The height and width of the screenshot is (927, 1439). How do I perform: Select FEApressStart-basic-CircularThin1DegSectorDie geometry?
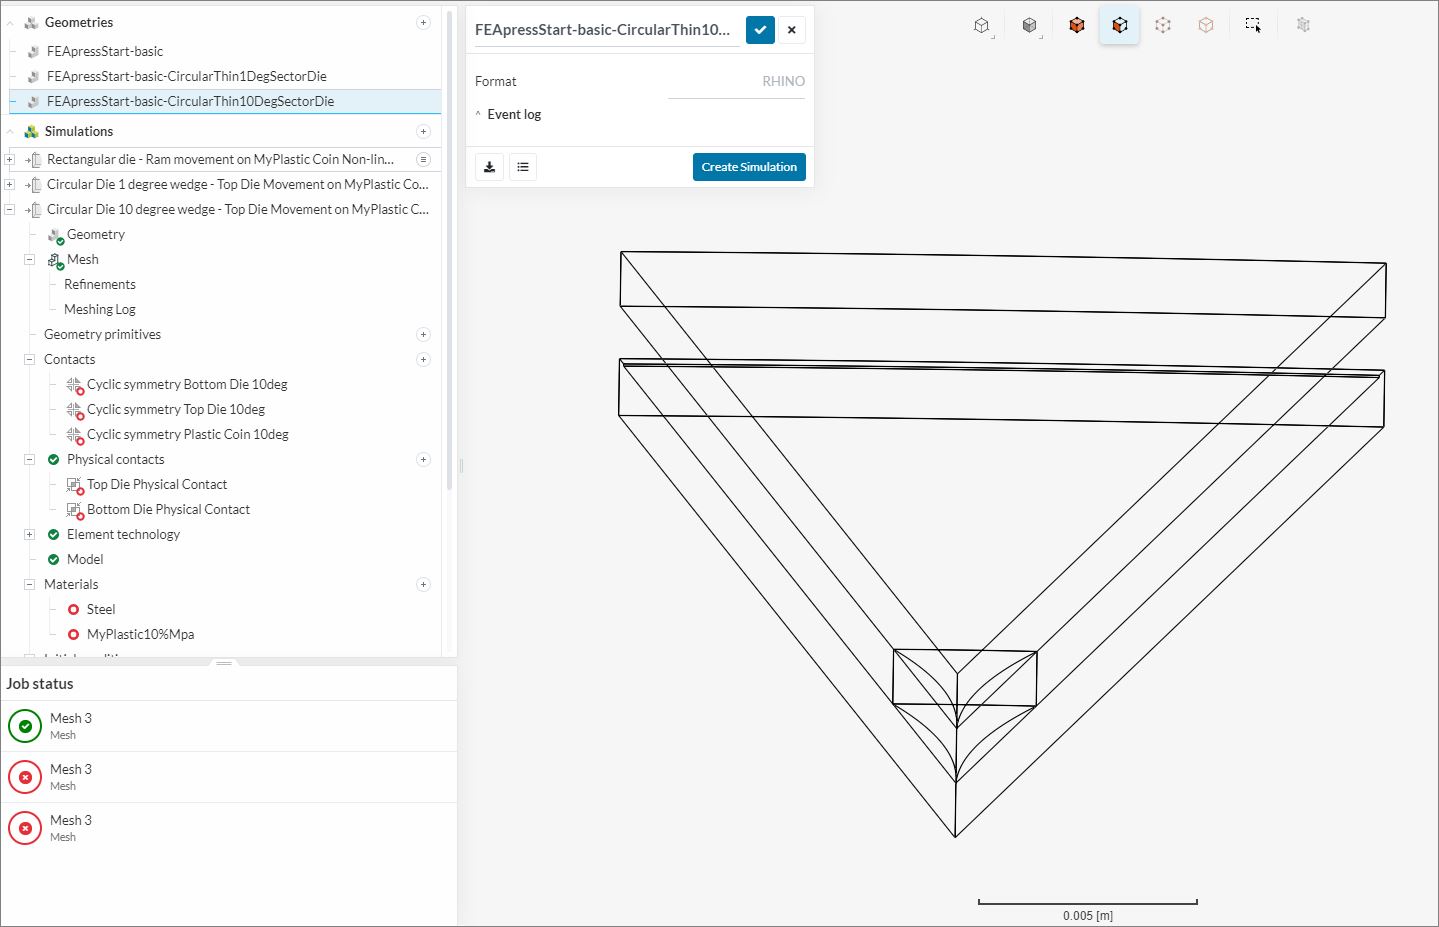point(186,76)
